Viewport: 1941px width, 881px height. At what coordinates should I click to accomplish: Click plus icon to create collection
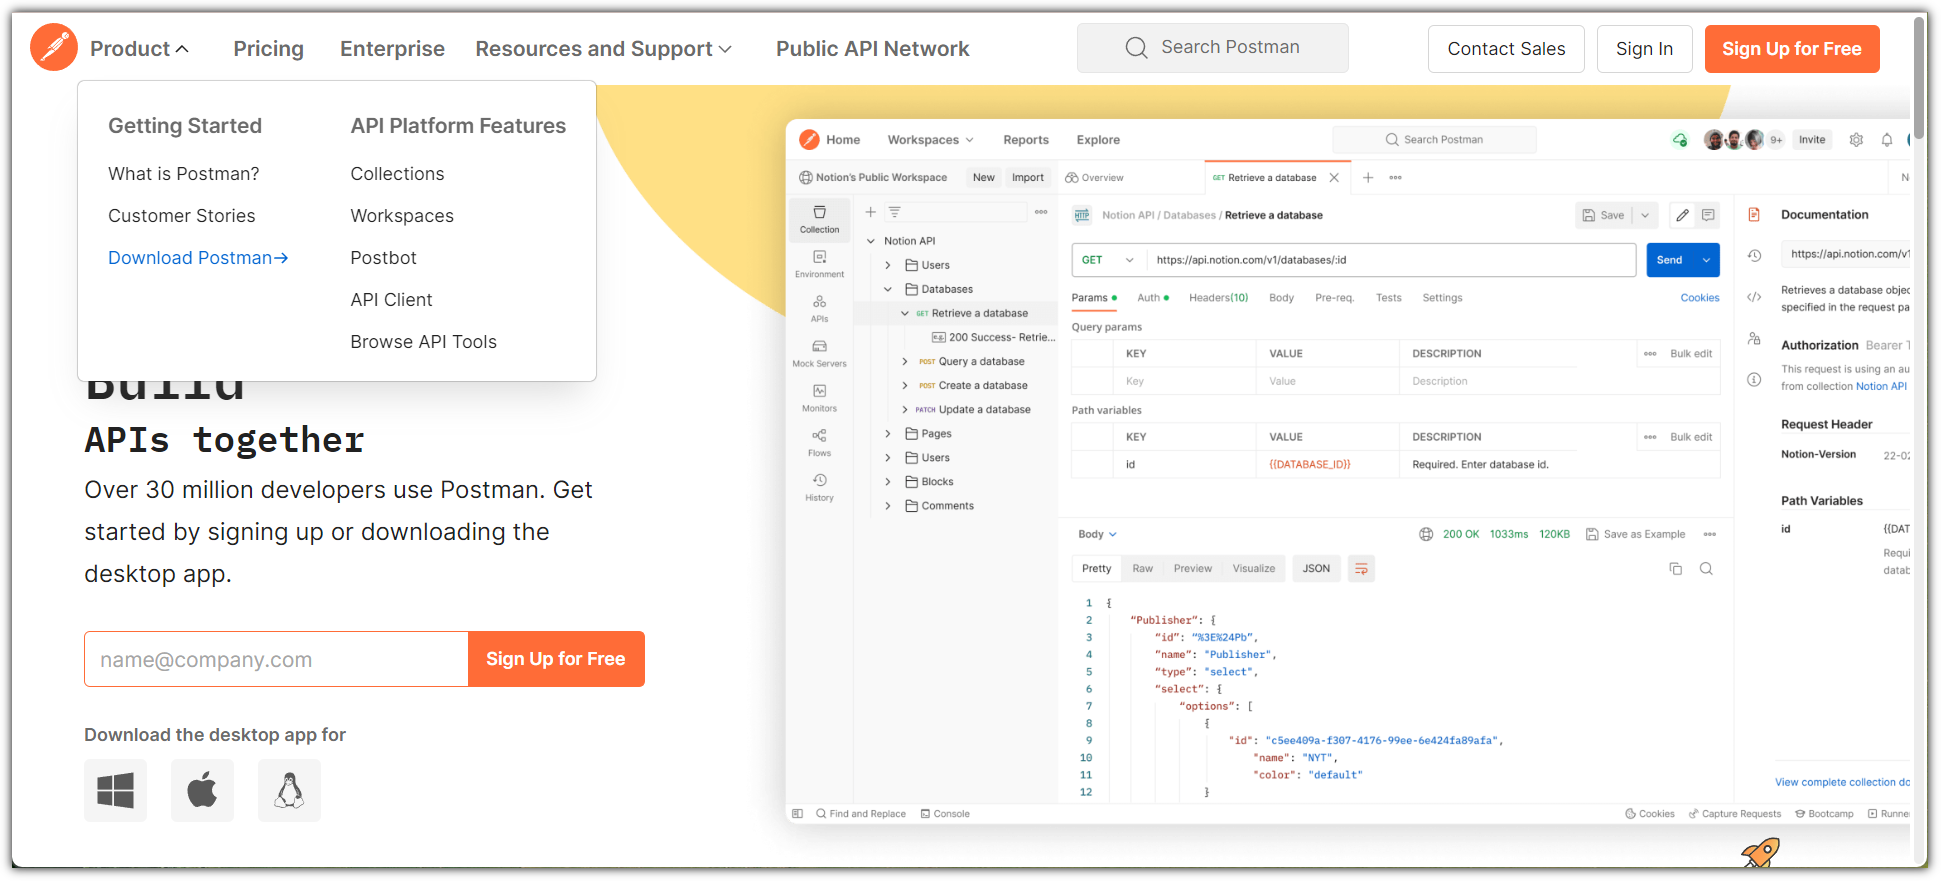point(870,212)
